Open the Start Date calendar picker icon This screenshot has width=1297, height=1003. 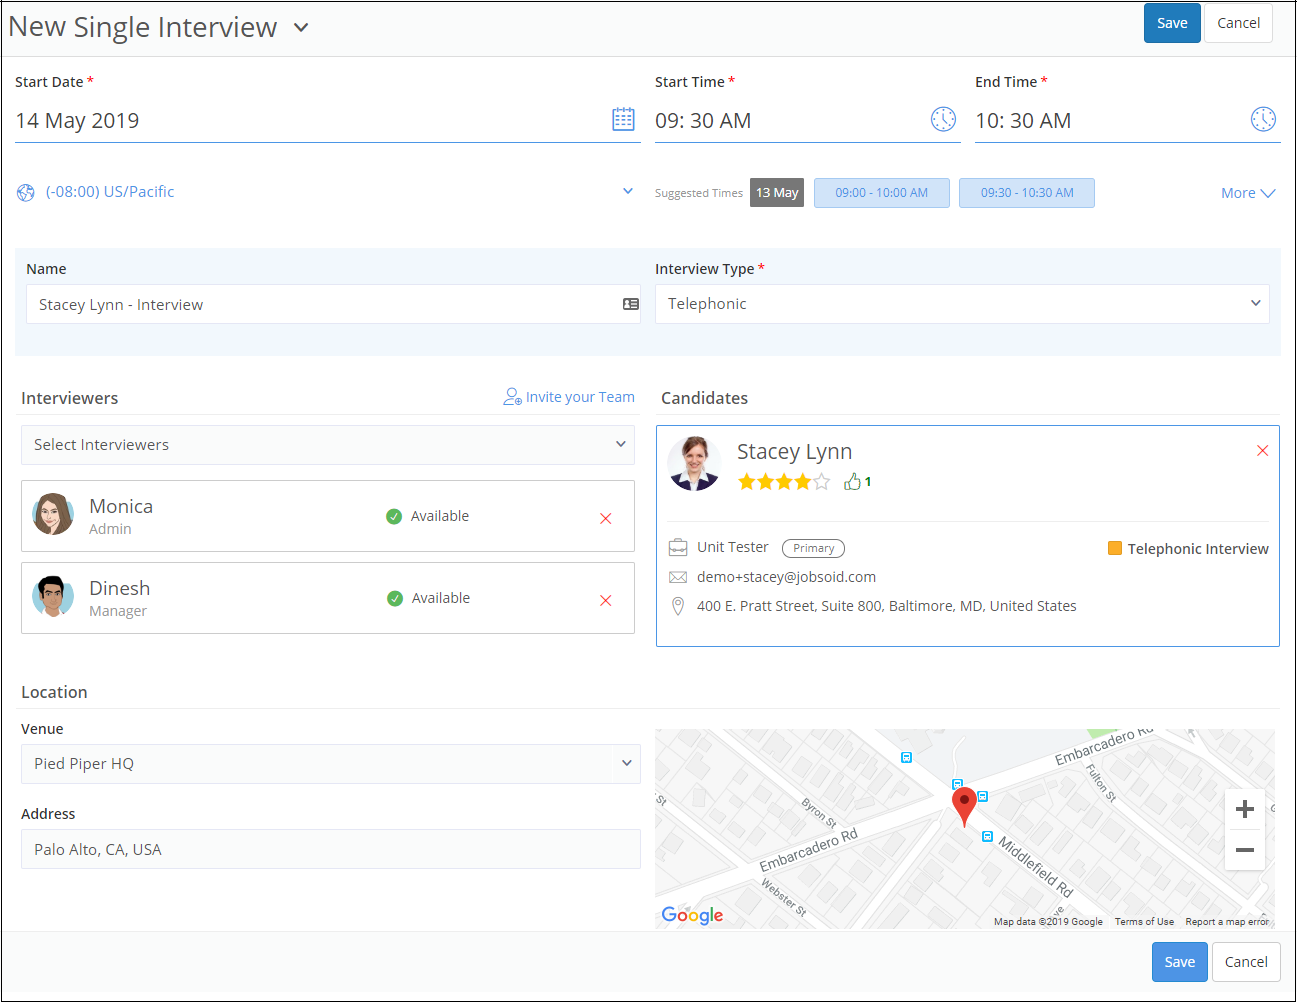pyautogui.click(x=623, y=120)
